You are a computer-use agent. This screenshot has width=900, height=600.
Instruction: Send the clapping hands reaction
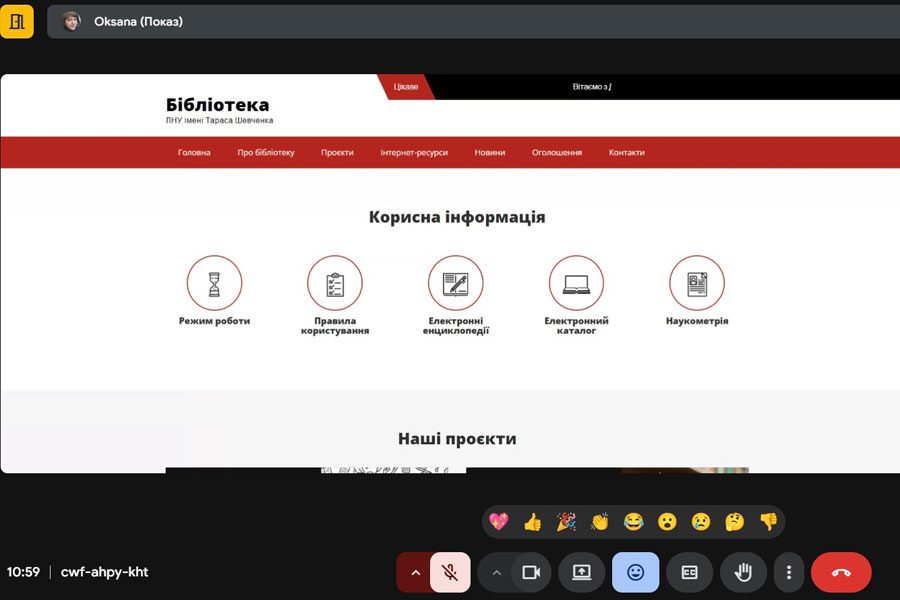pos(600,521)
